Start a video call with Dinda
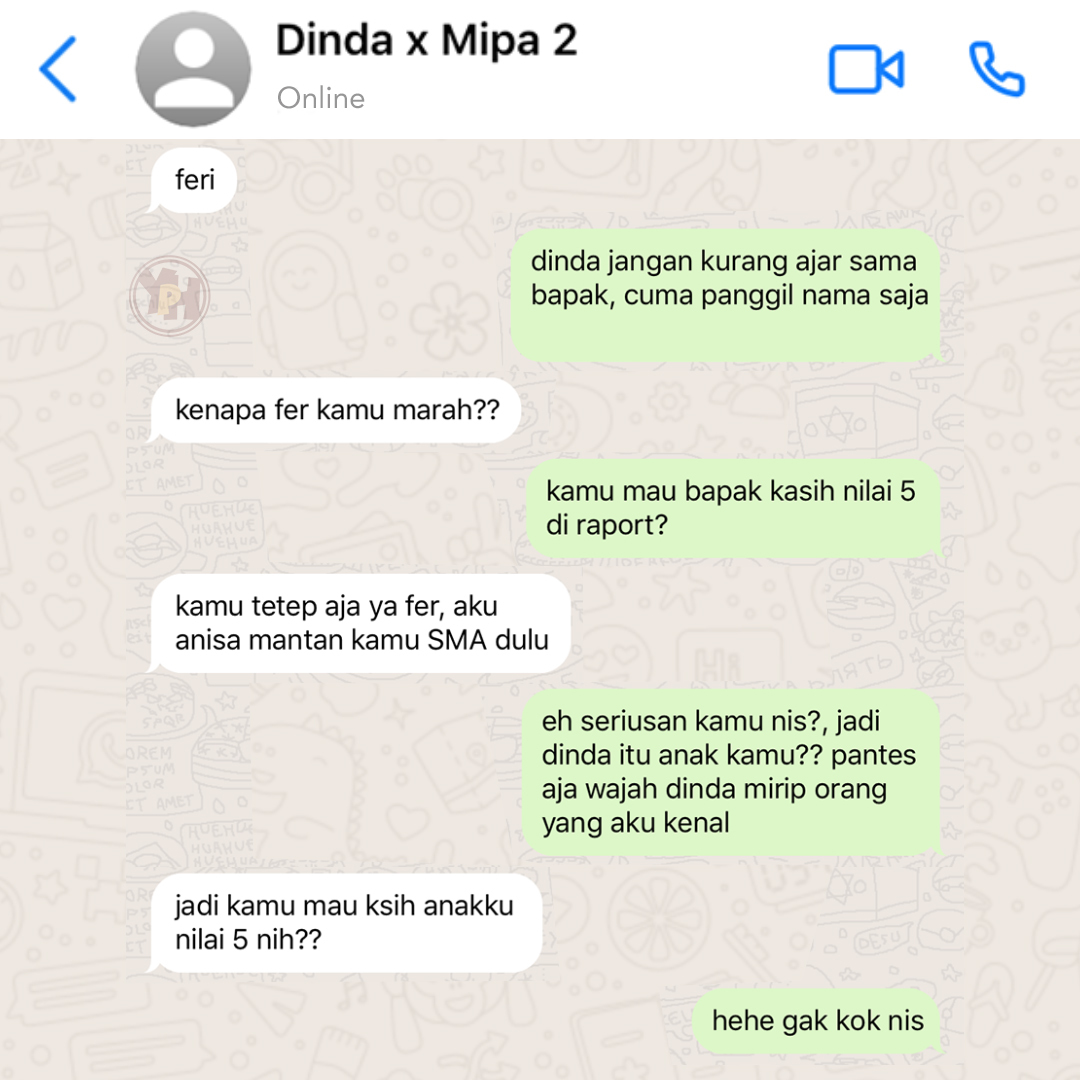 866,69
